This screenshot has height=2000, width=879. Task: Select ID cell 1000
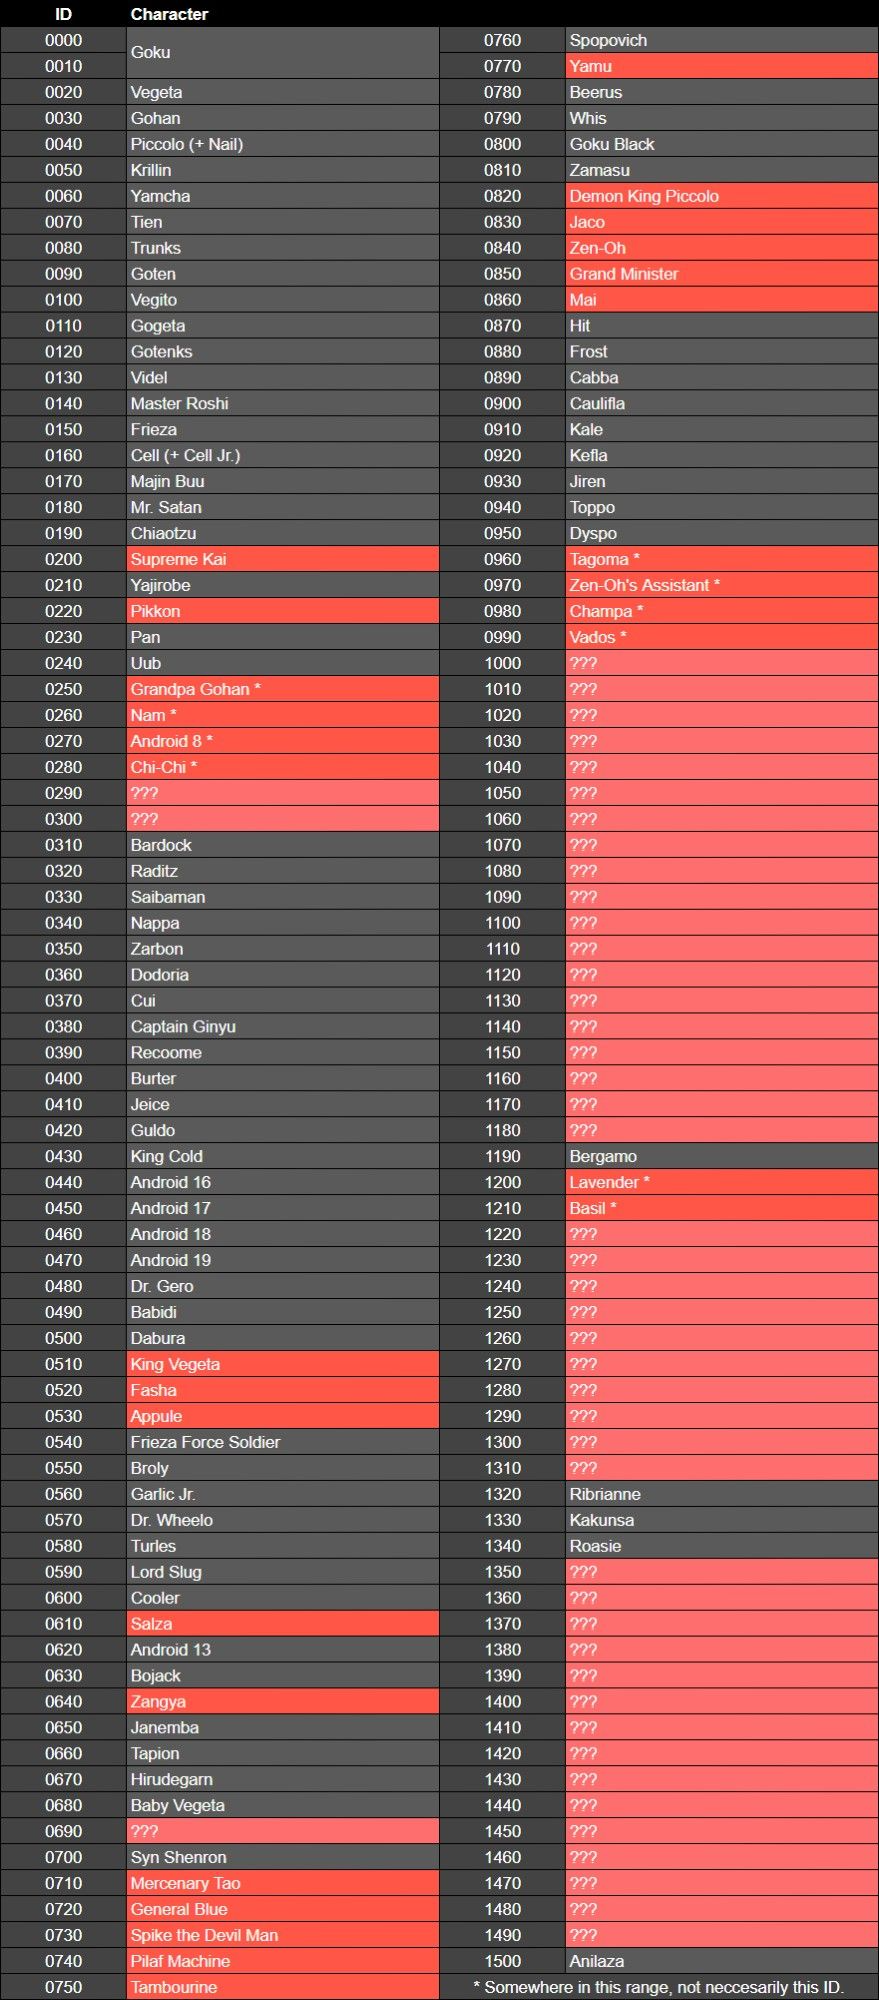pyautogui.click(x=502, y=663)
